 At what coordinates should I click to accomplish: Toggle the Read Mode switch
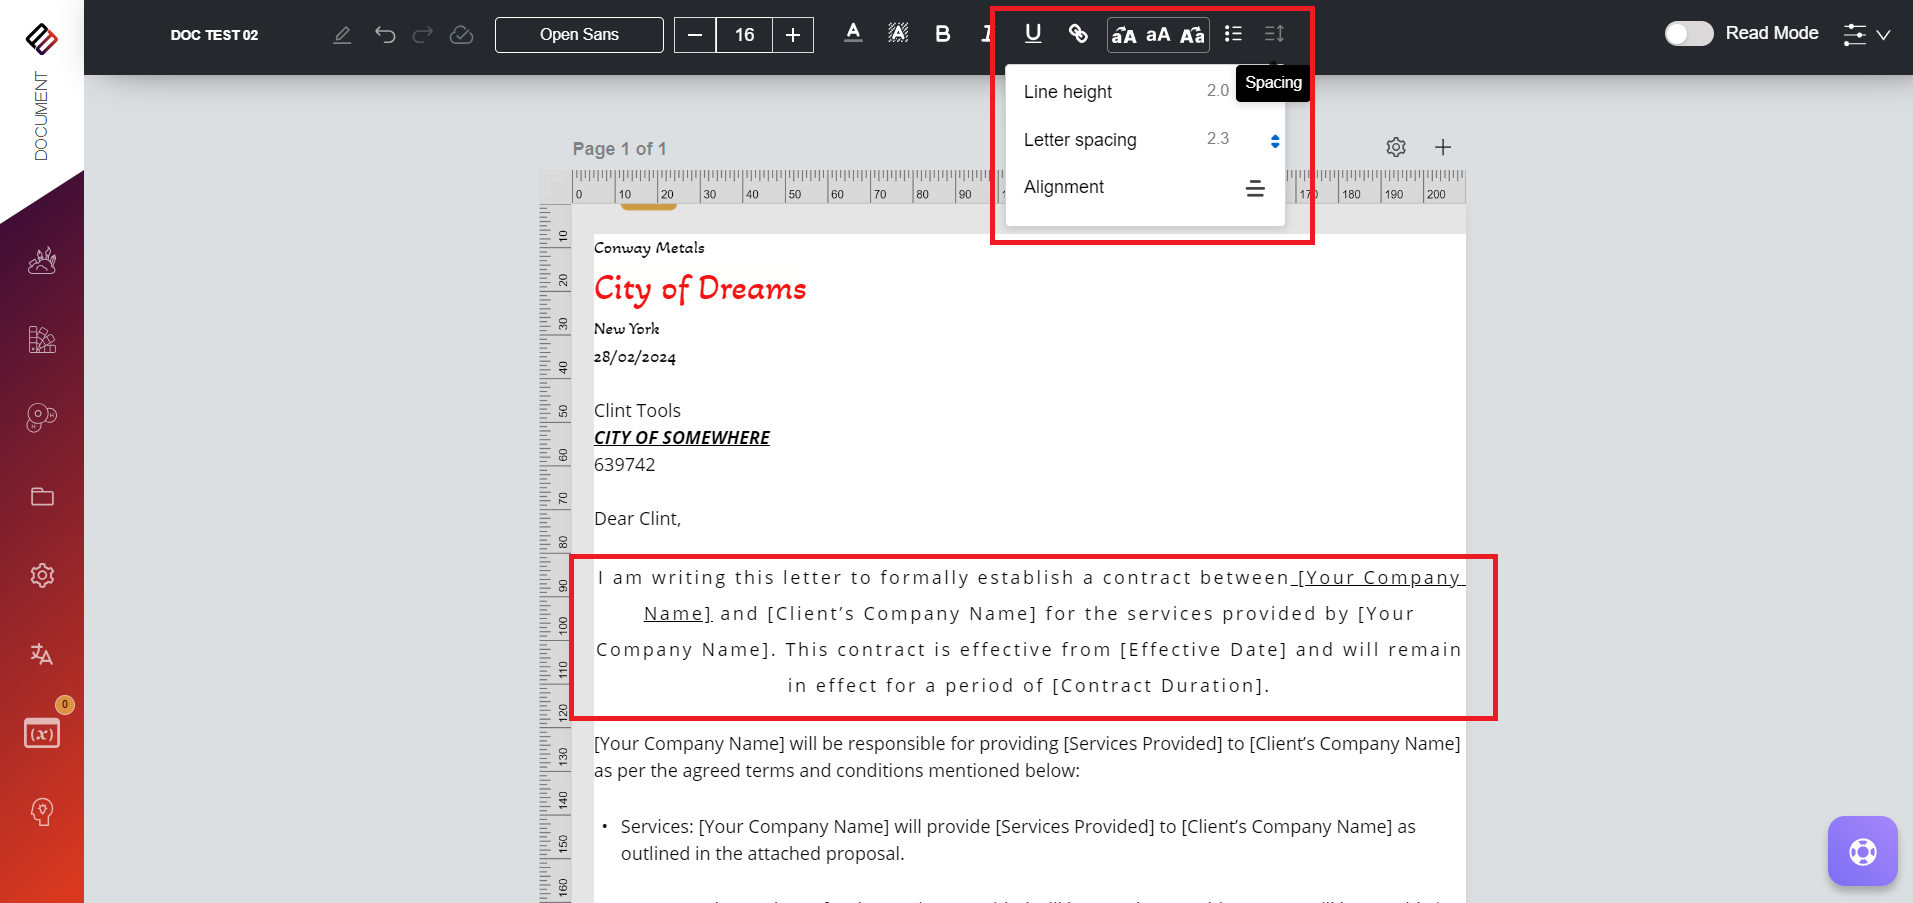click(x=1688, y=34)
